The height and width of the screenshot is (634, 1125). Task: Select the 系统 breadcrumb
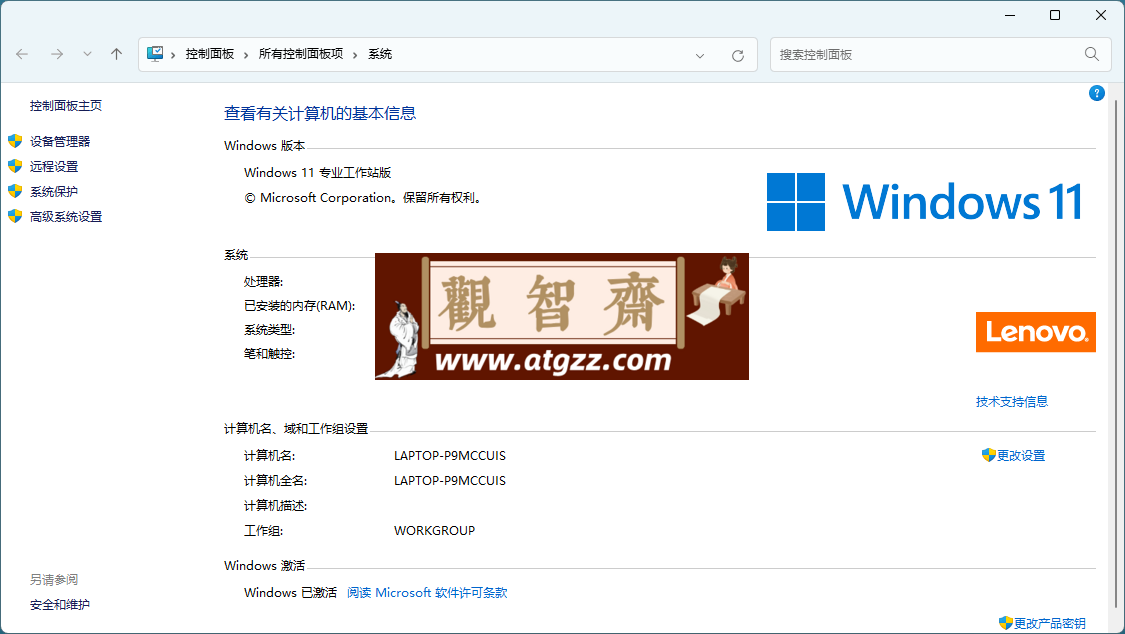point(380,55)
